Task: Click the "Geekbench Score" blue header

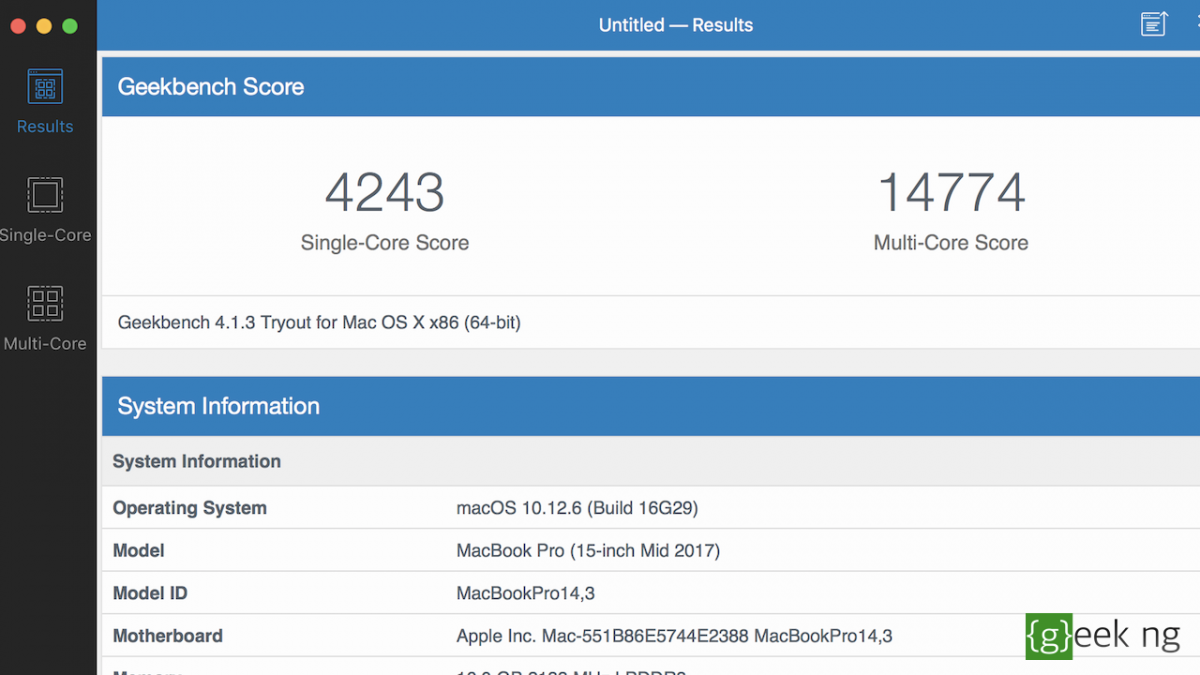Action: click(651, 87)
